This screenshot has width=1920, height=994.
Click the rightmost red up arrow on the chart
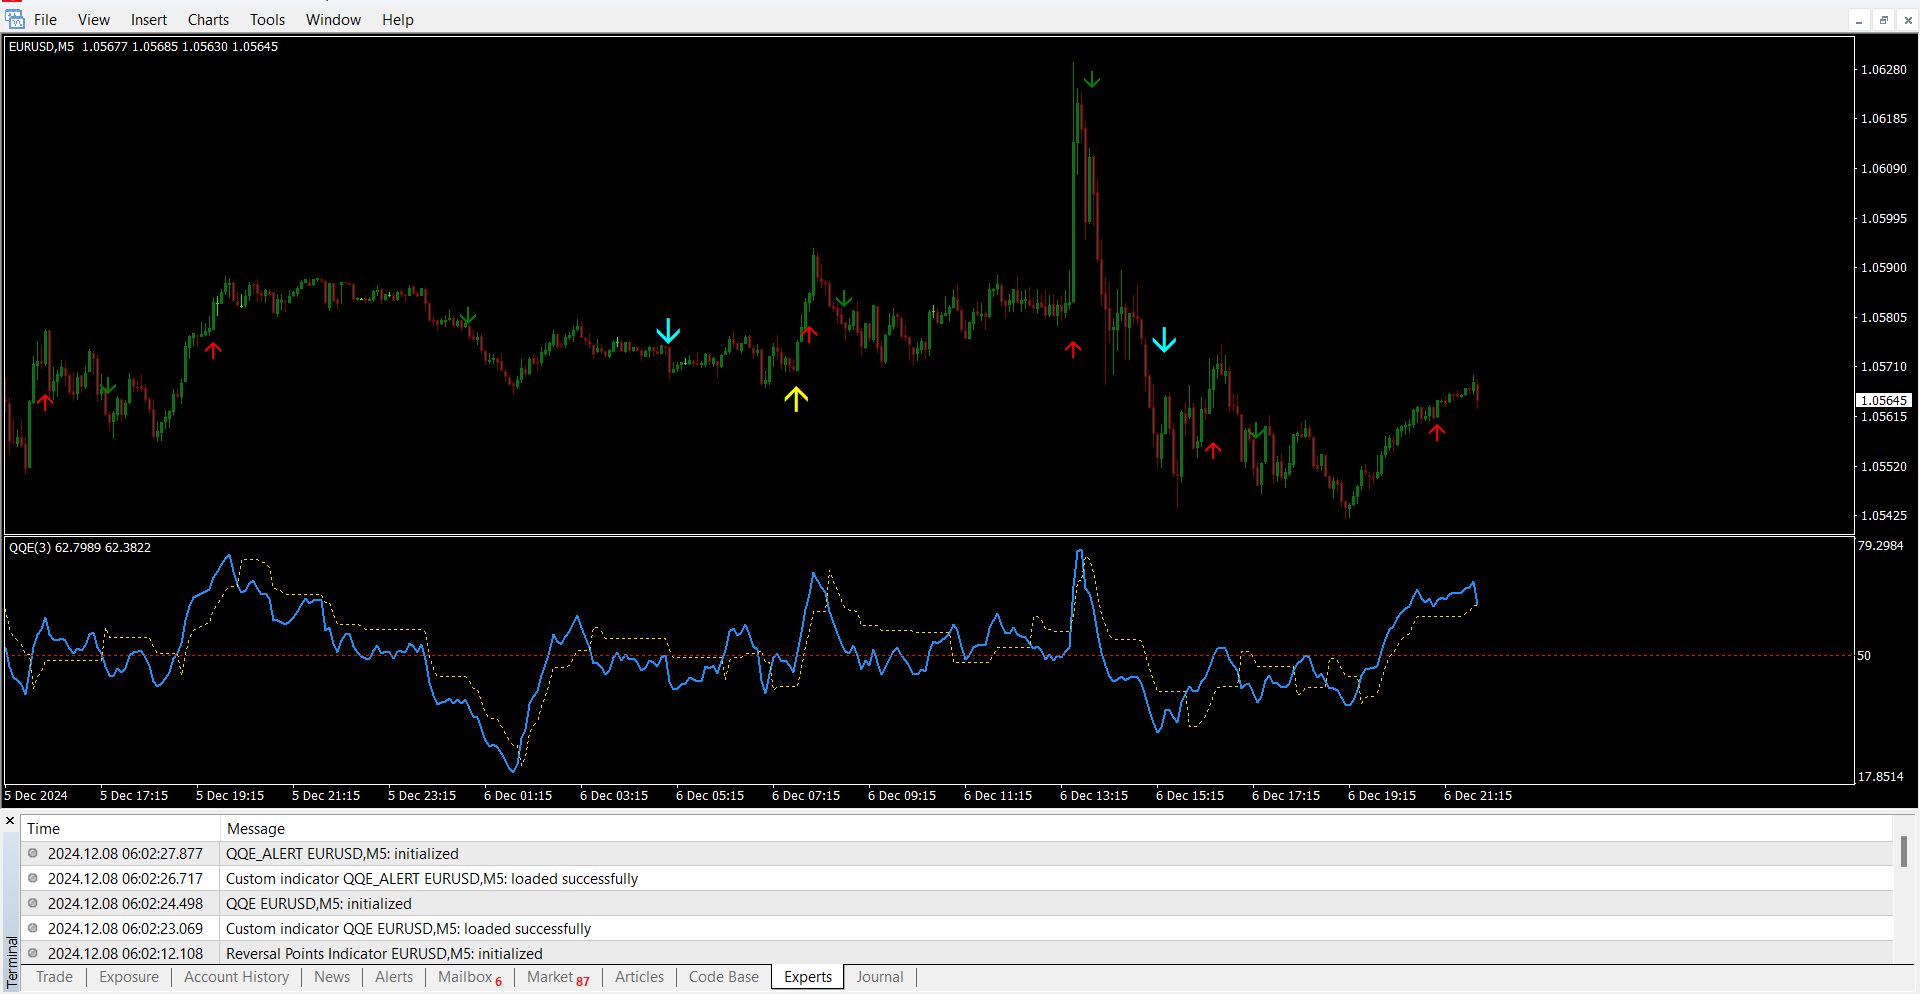tap(1437, 432)
